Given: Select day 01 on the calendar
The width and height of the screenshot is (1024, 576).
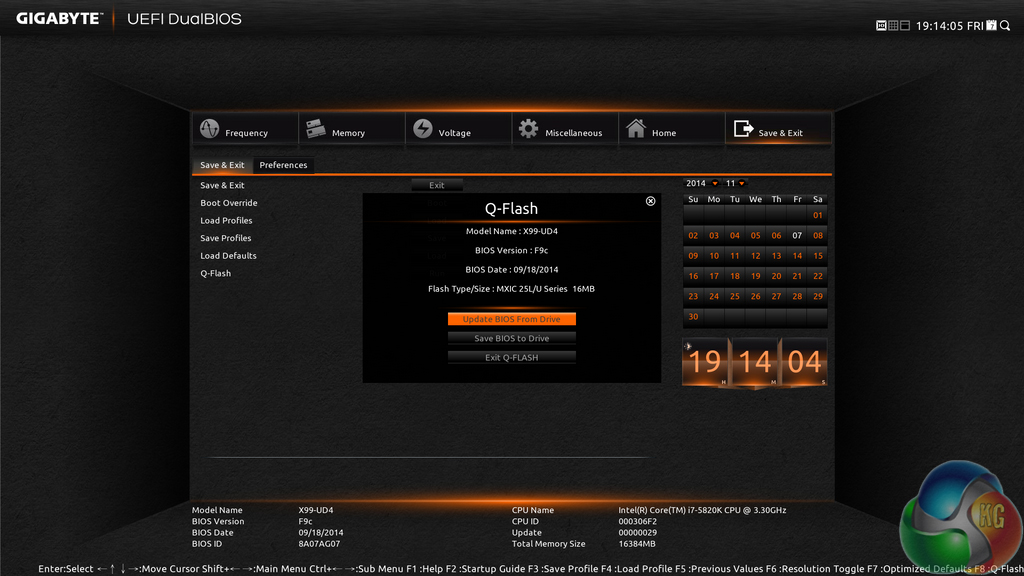Looking at the screenshot, I should click(x=818, y=216).
